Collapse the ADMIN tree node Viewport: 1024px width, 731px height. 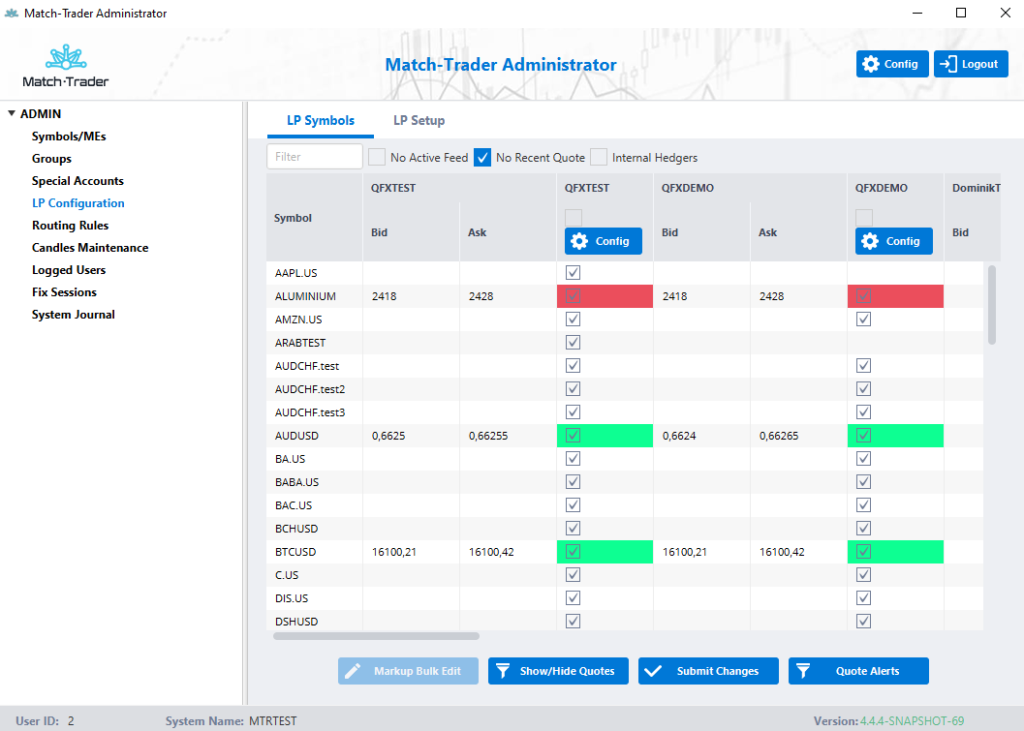[11, 114]
